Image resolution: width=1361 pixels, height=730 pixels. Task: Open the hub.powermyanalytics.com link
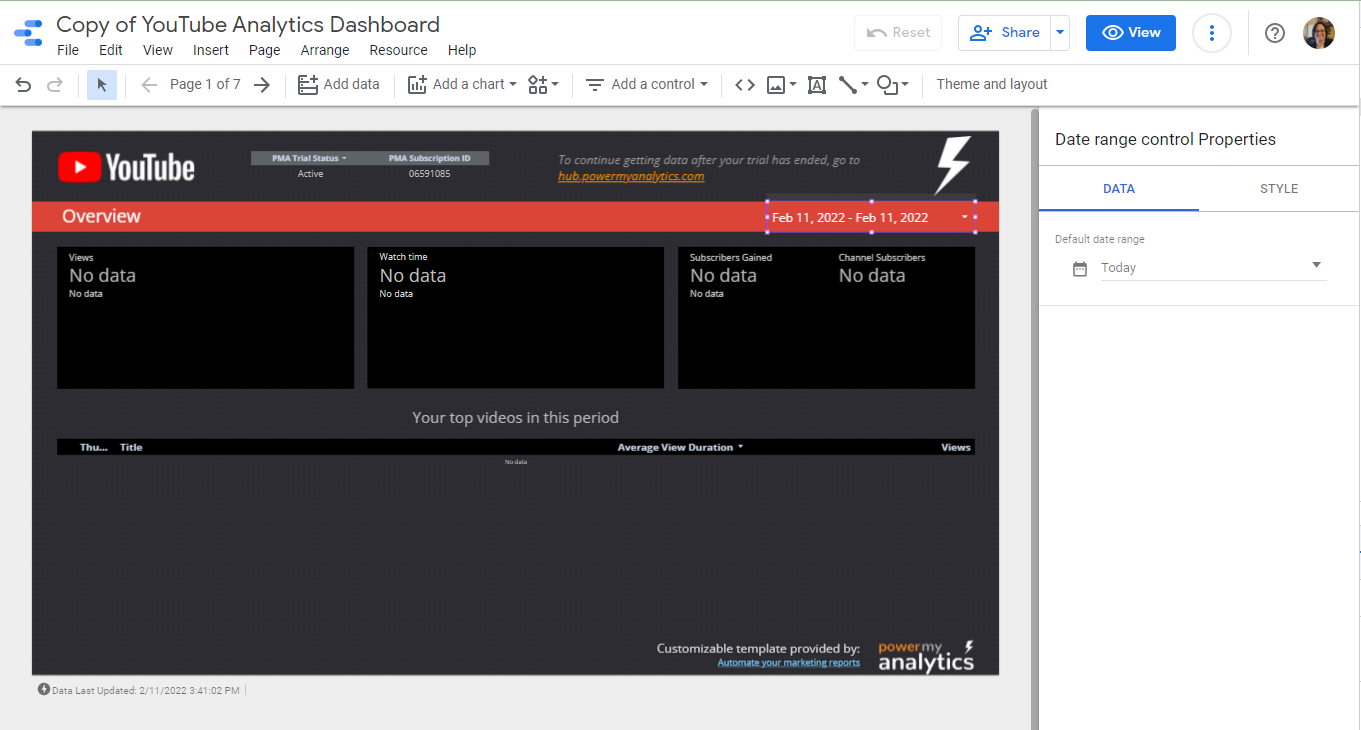(631, 176)
